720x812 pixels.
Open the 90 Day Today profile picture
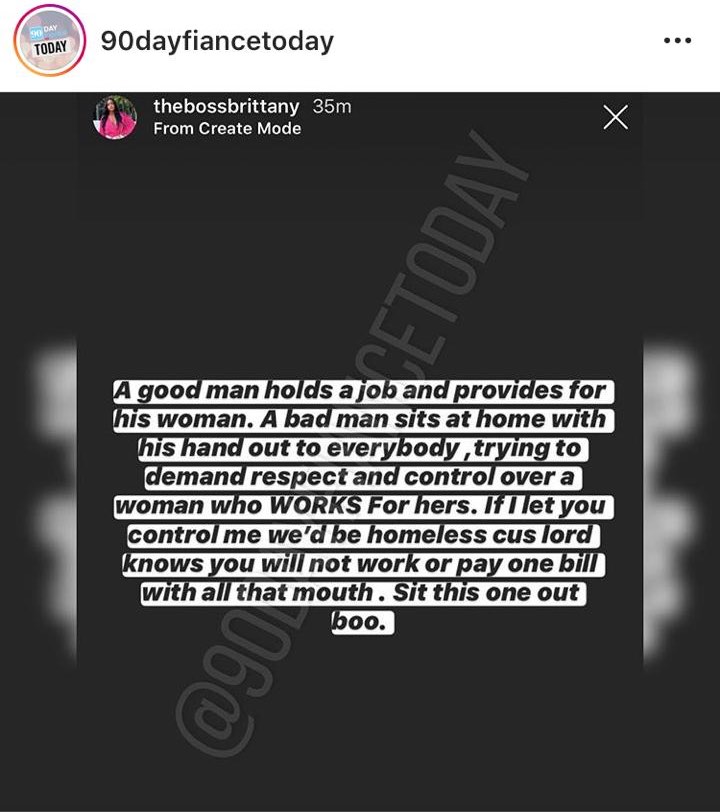(x=50, y=41)
